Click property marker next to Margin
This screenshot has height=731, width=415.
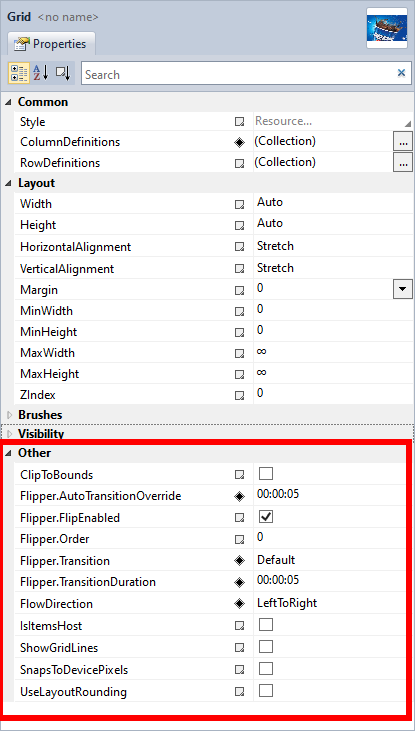(239, 290)
